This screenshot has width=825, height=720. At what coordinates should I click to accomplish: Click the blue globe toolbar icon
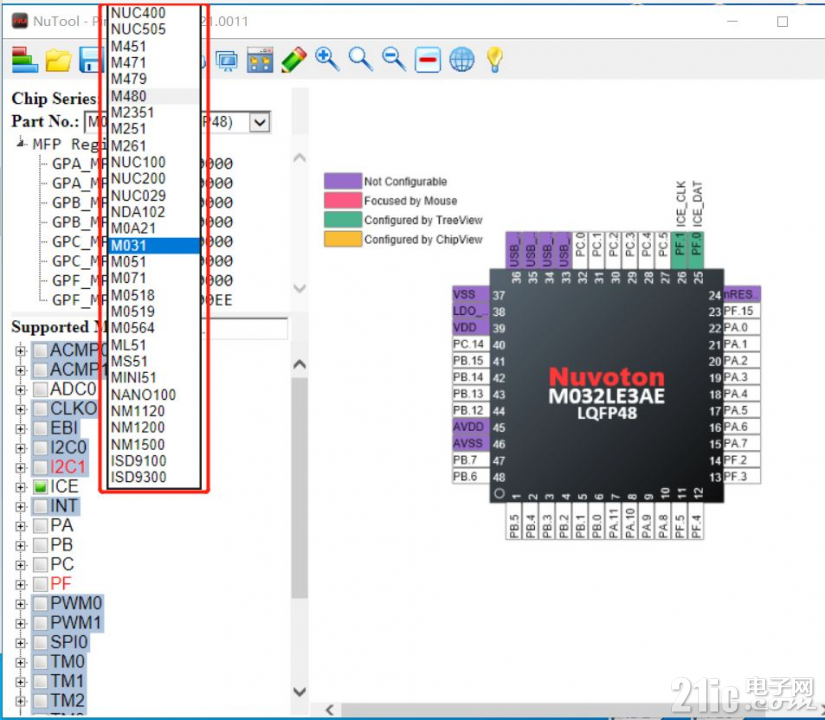[x=461, y=59]
